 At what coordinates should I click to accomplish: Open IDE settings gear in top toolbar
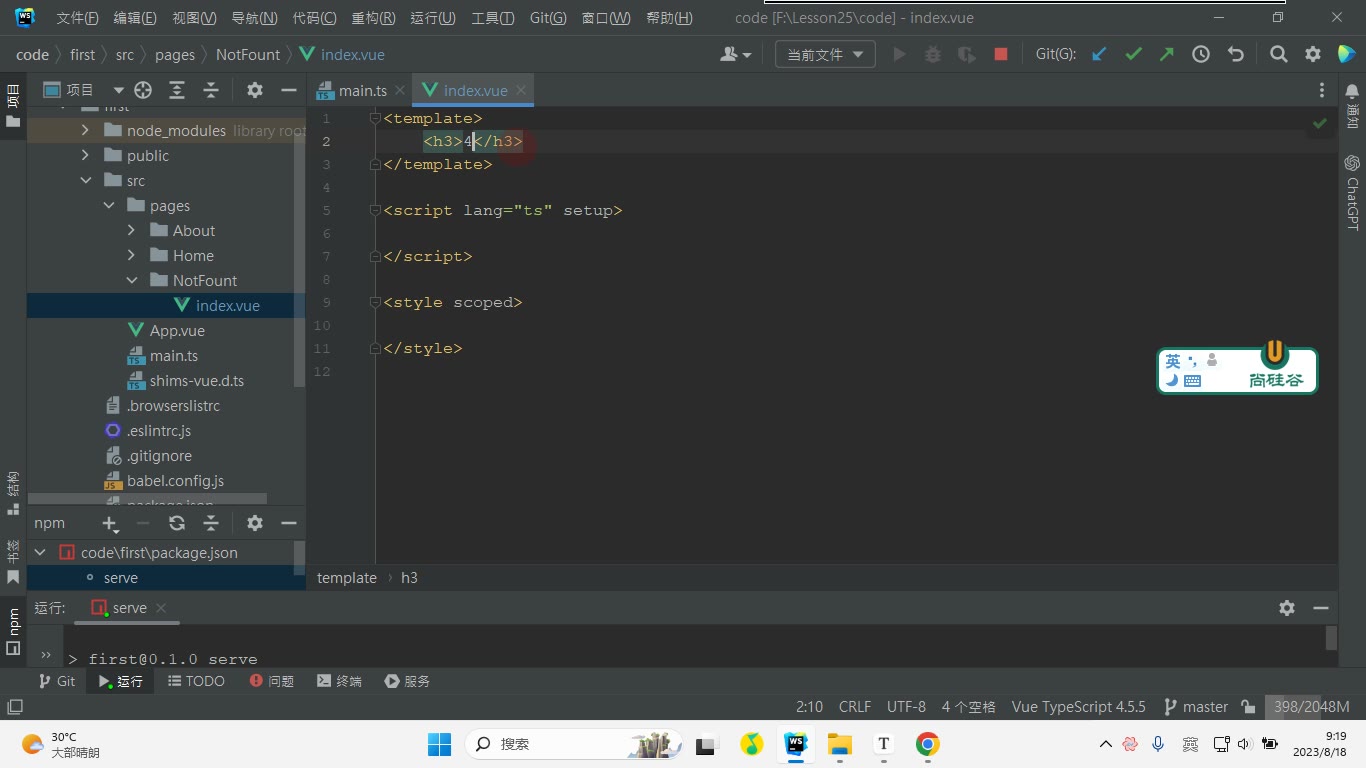click(1313, 55)
